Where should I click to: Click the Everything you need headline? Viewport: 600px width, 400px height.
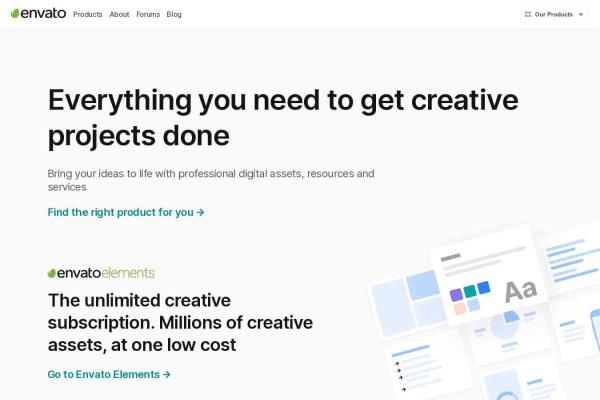click(x=283, y=117)
